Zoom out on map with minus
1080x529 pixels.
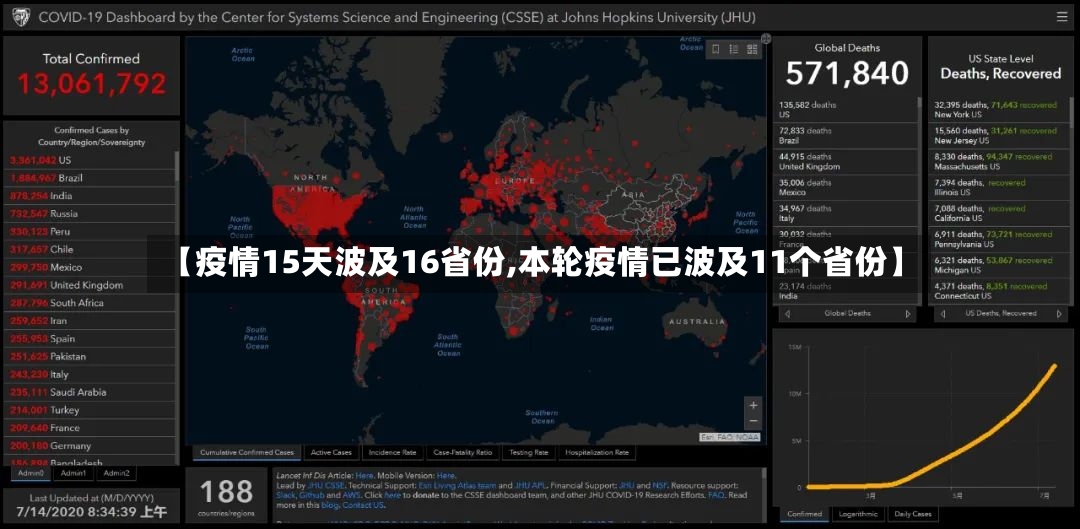pyautogui.click(x=754, y=422)
